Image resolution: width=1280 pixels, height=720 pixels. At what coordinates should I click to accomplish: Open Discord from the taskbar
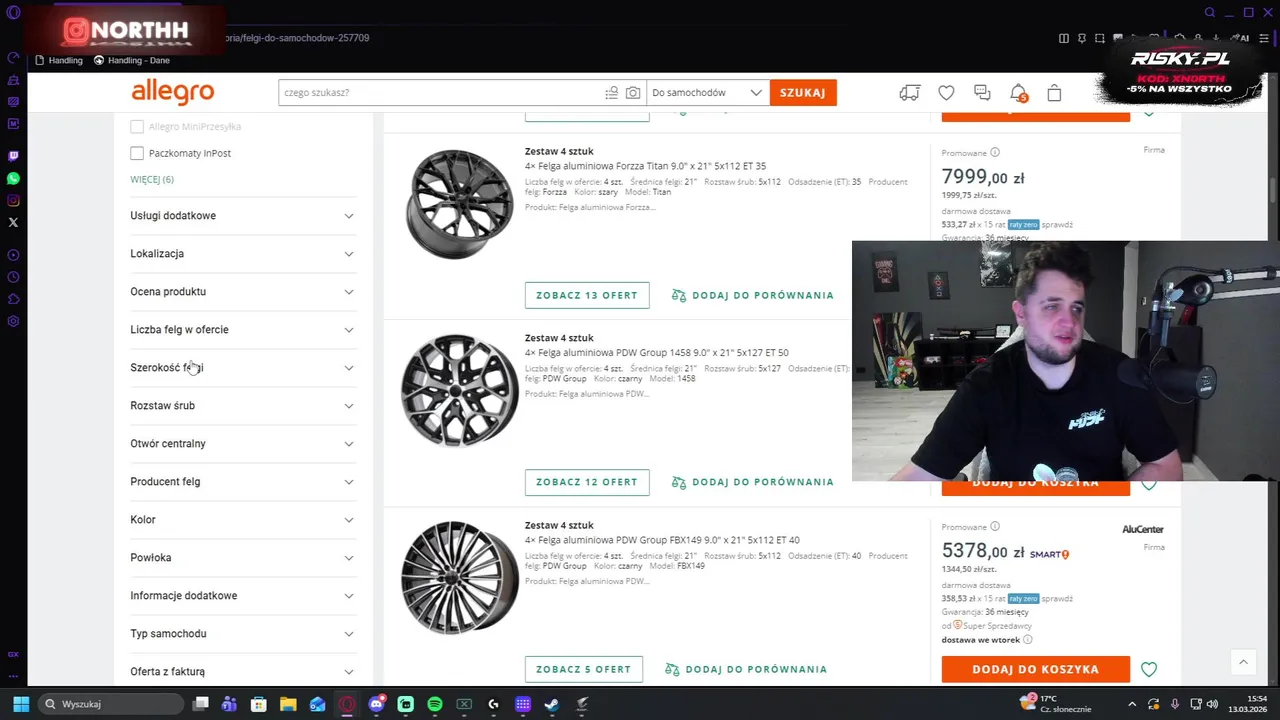pos(376,704)
